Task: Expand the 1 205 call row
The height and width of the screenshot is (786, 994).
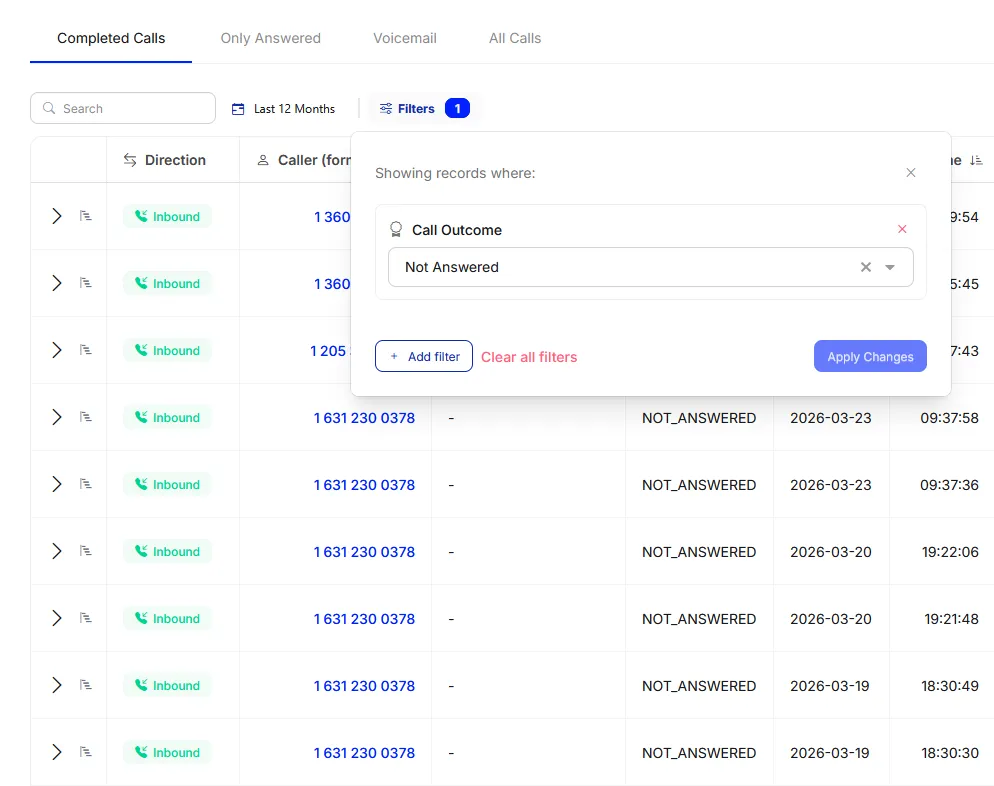Action: [56, 350]
